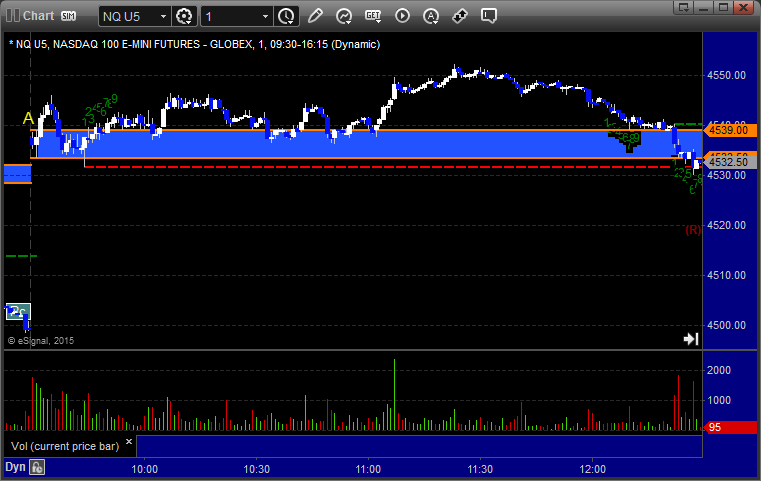Click the 4539.00 orange price marker
761x481 pixels.
click(729, 130)
